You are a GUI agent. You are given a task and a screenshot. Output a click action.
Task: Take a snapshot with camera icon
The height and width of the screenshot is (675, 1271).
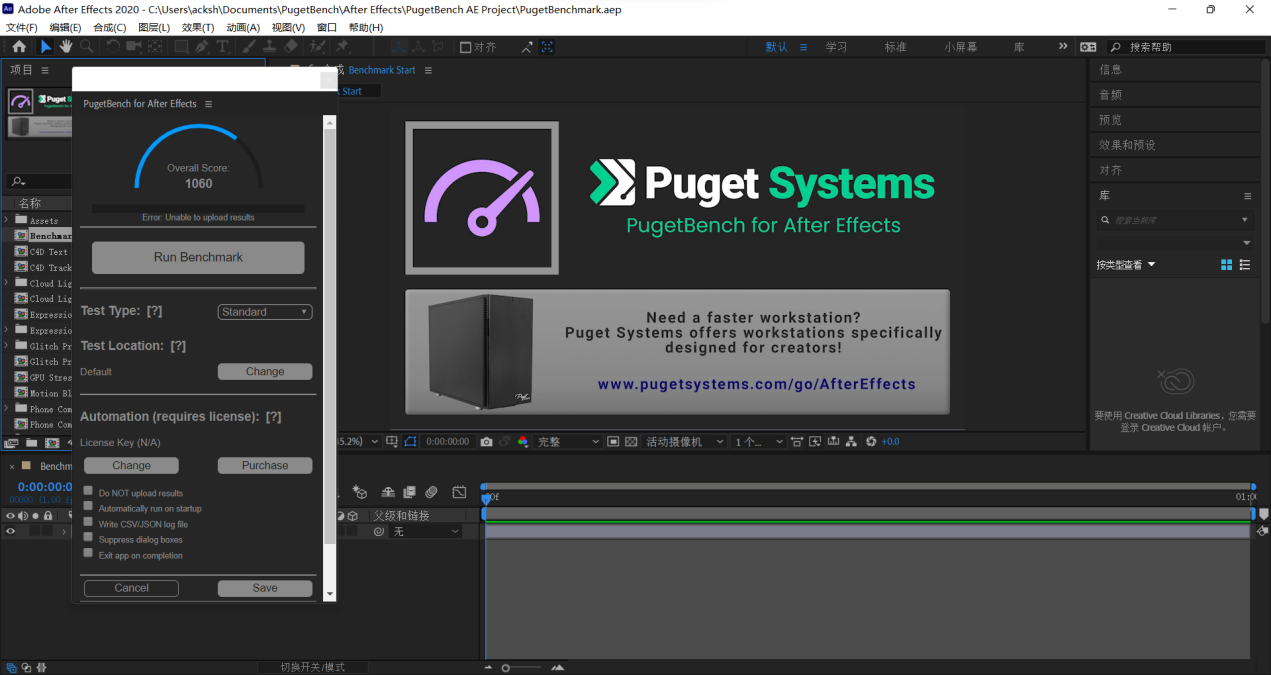[486, 441]
